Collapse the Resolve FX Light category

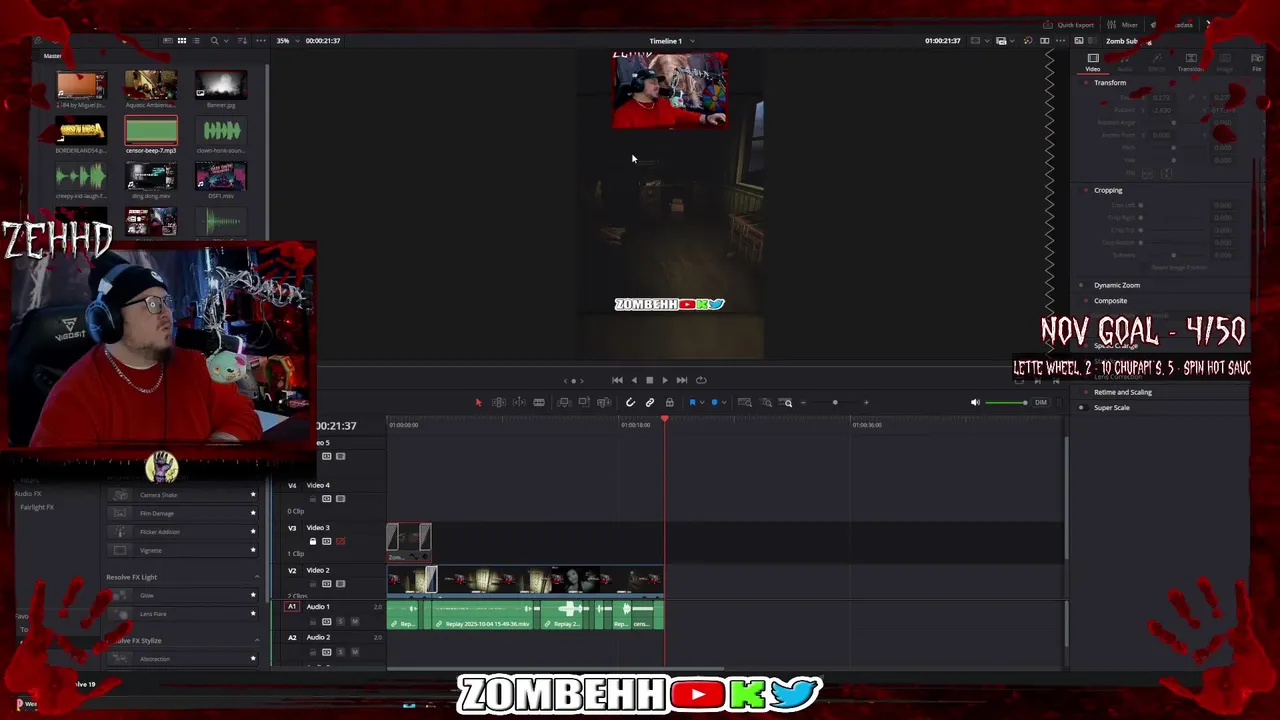pyautogui.click(x=257, y=577)
